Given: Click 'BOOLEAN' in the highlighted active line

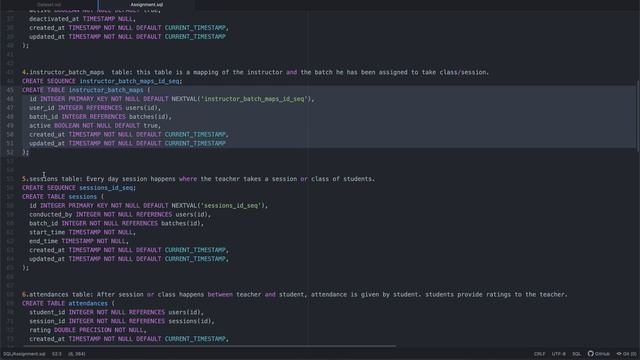Looking at the screenshot, I should pos(66,126).
